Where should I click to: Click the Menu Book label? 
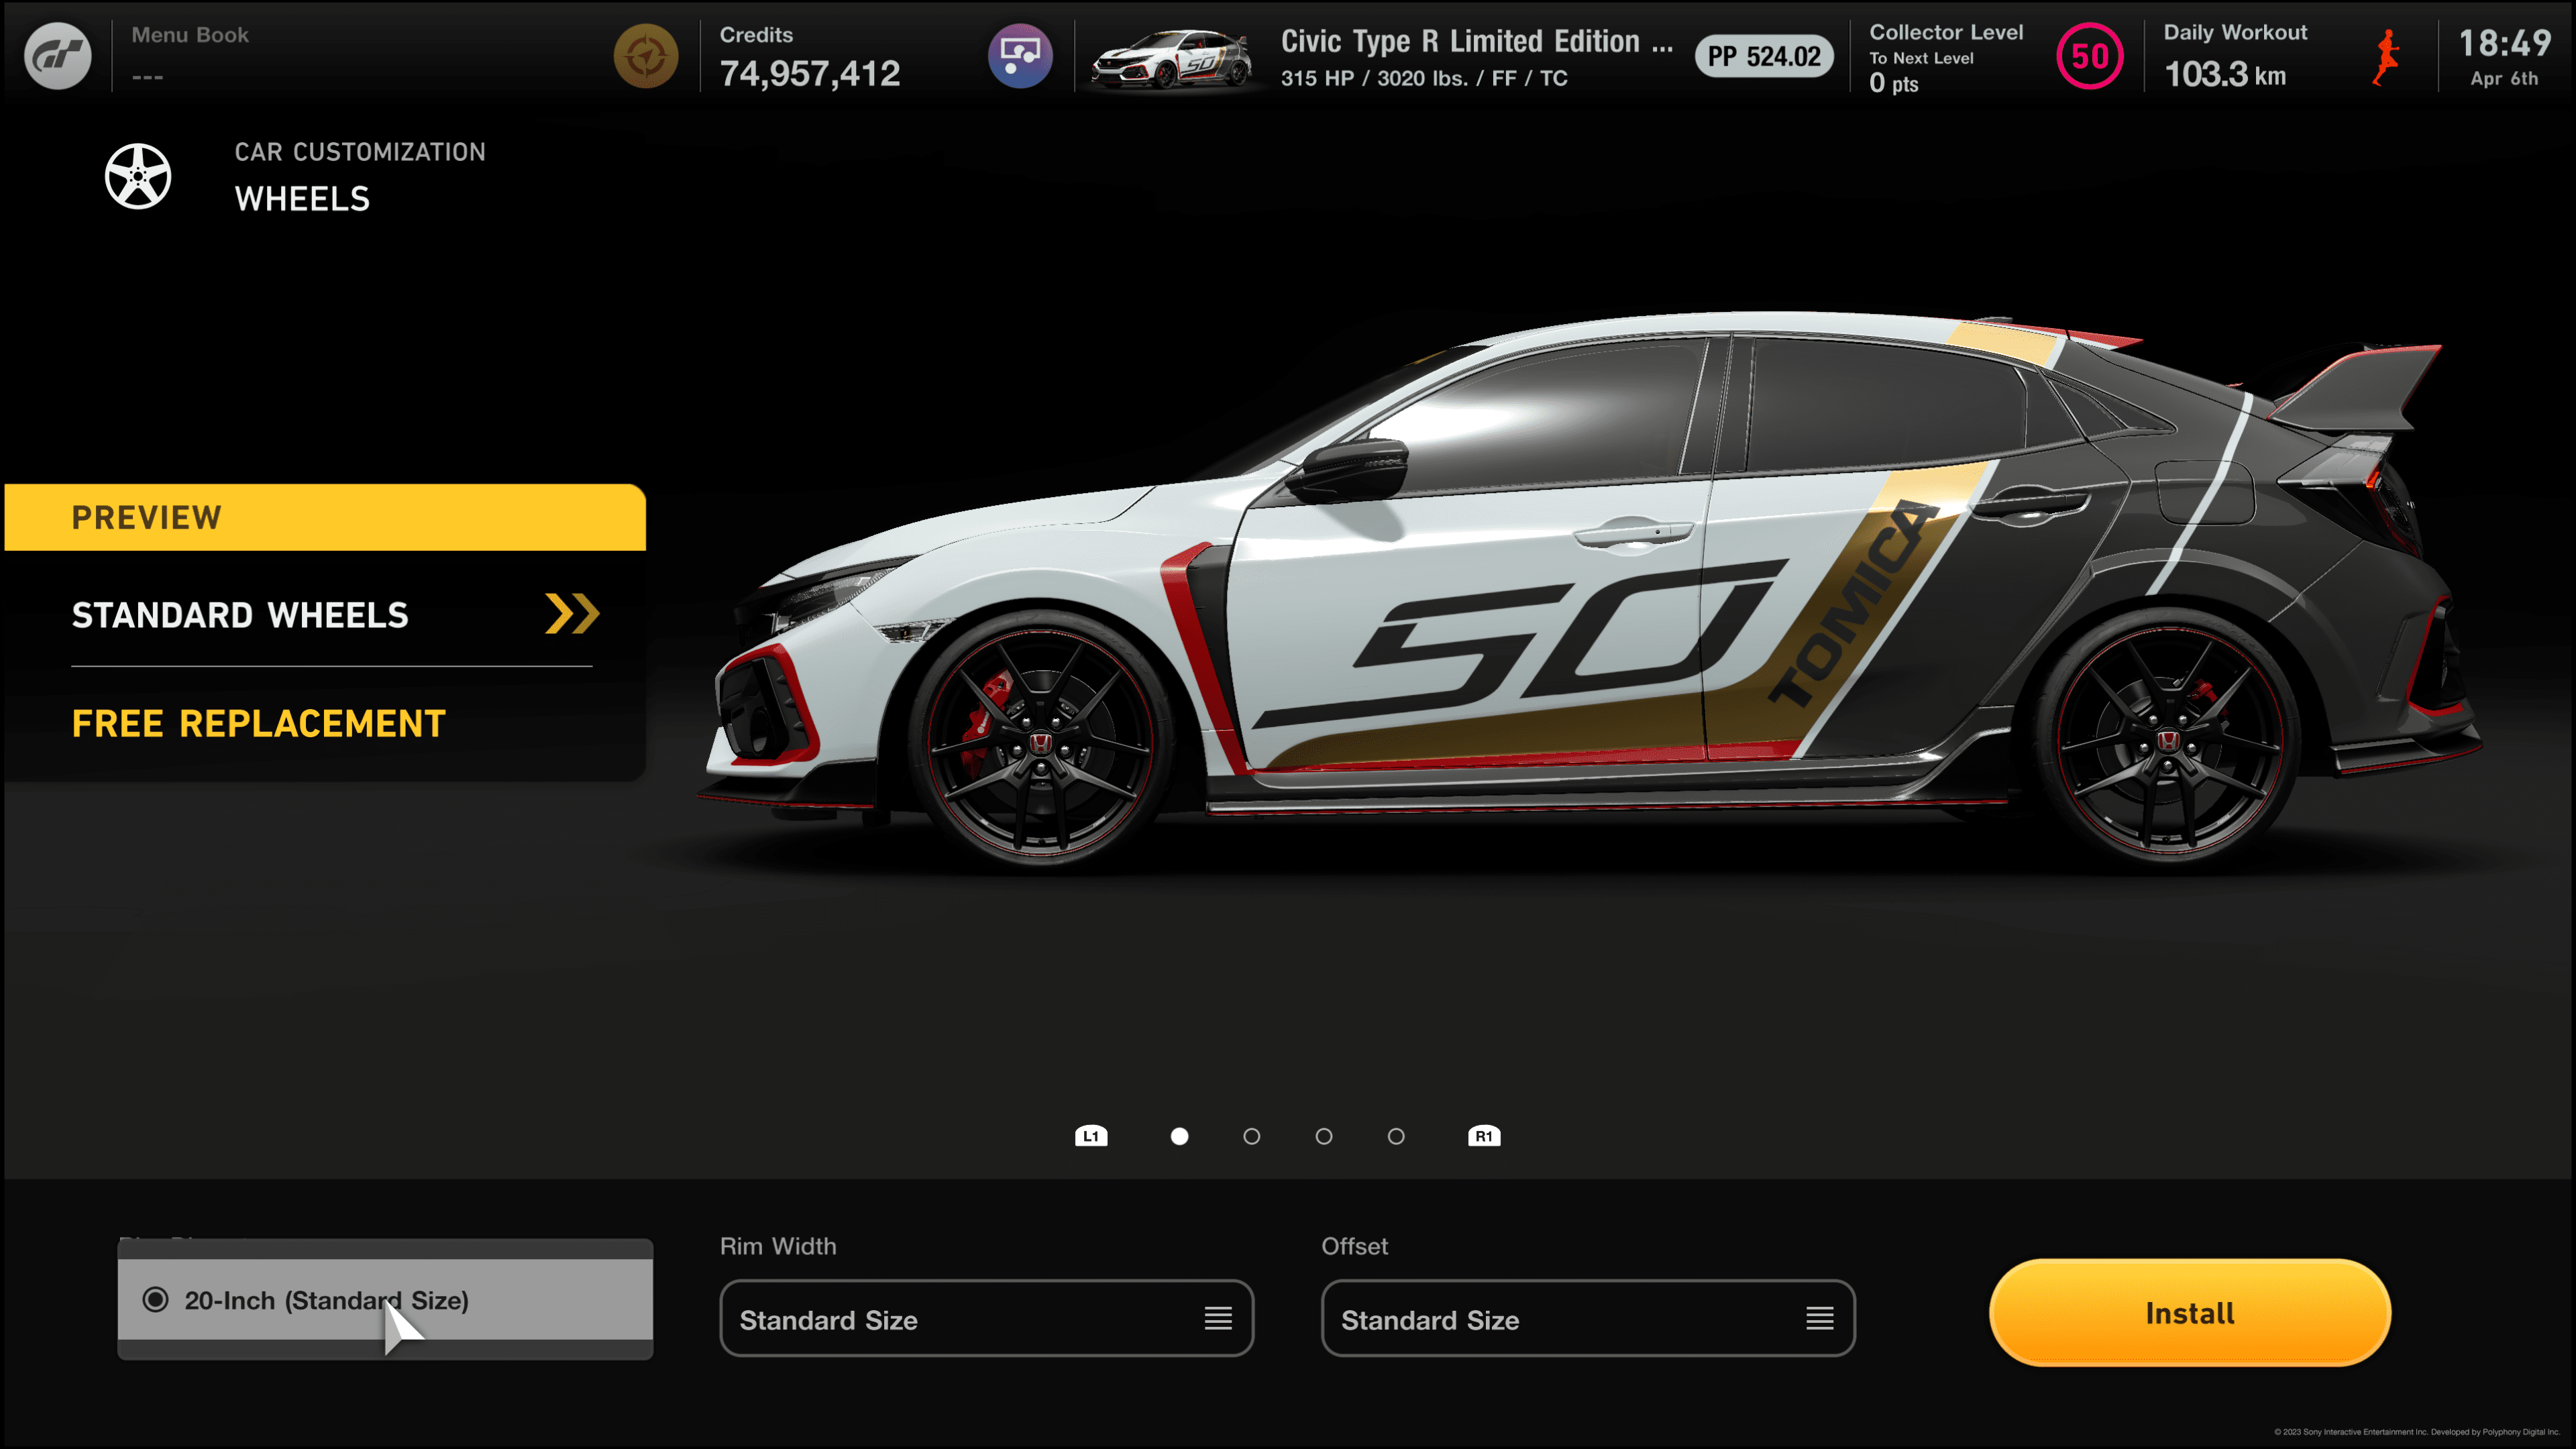[190, 35]
